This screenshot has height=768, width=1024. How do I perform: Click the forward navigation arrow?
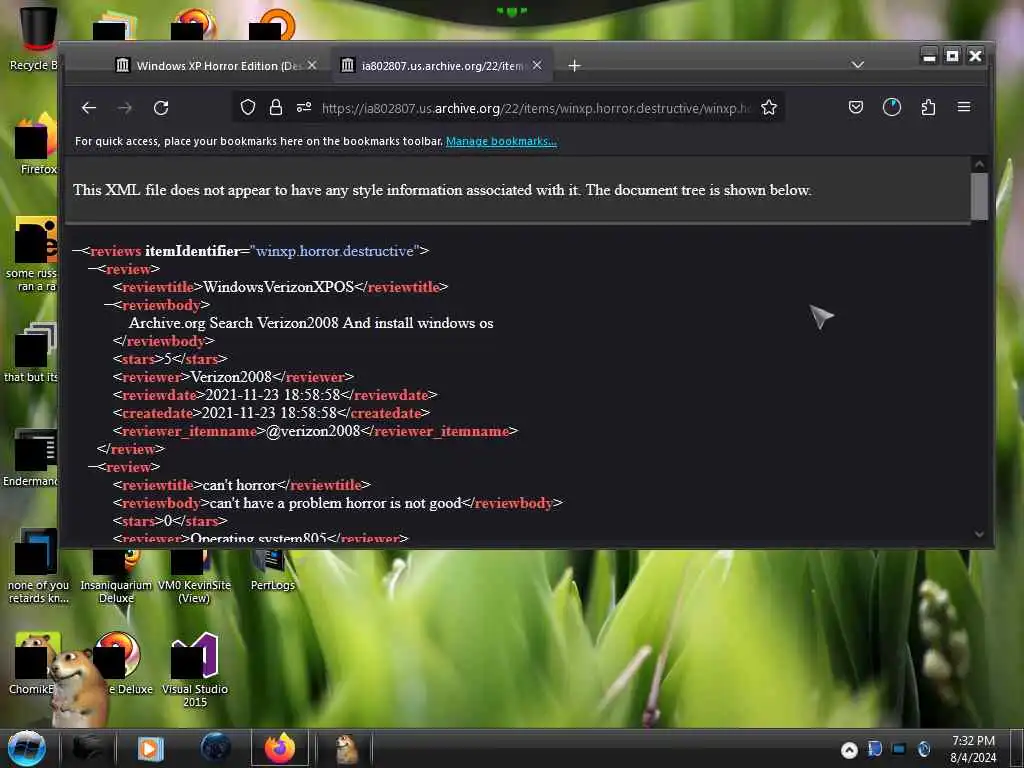[125, 108]
